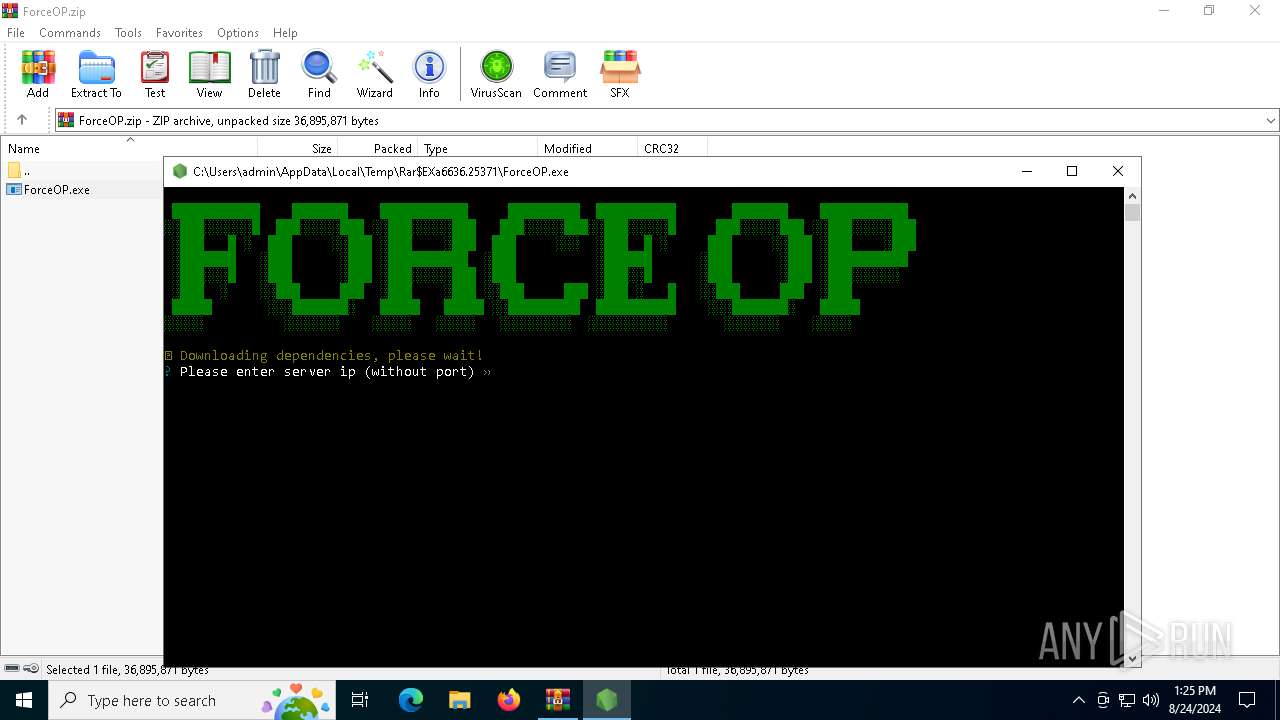1280x720 pixels.
Task: Minimize the ForceOP.exe console window
Action: tap(1026, 171)
